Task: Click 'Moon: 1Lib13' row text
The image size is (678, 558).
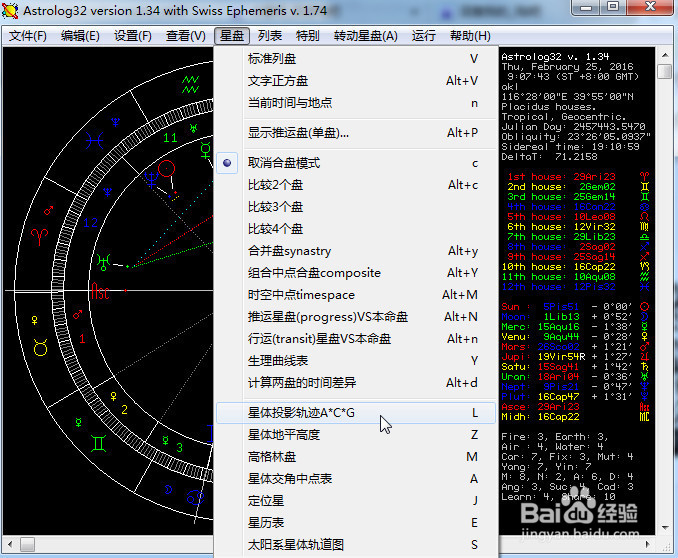Action: [540, 317]
